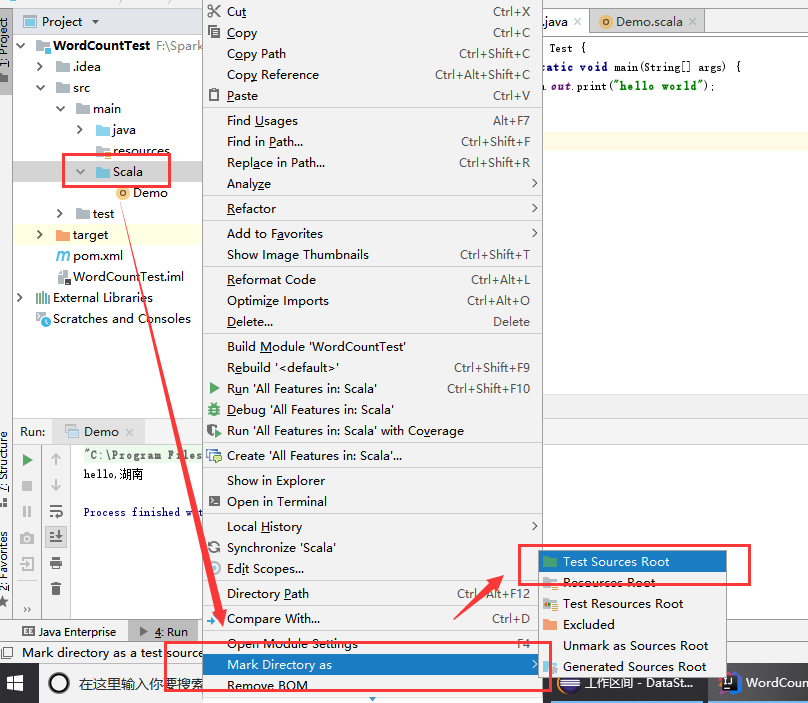Open the Project view dropdown
808x703 pixels.
coord(95,22)
